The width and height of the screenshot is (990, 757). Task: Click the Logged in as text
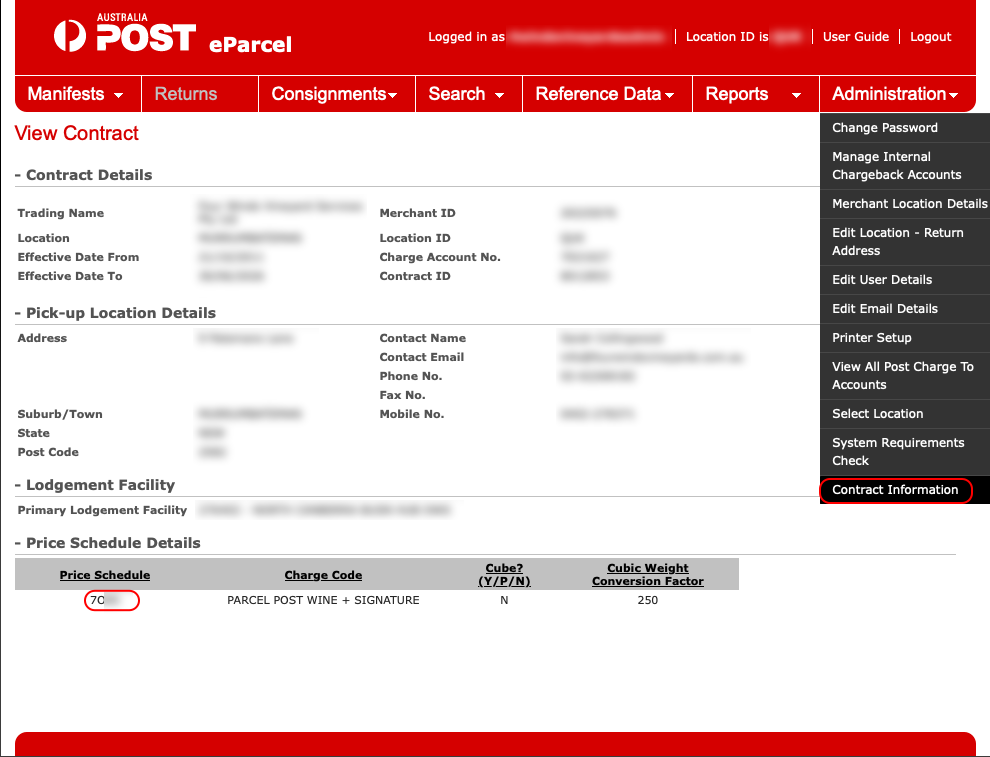tap(467, 37)
